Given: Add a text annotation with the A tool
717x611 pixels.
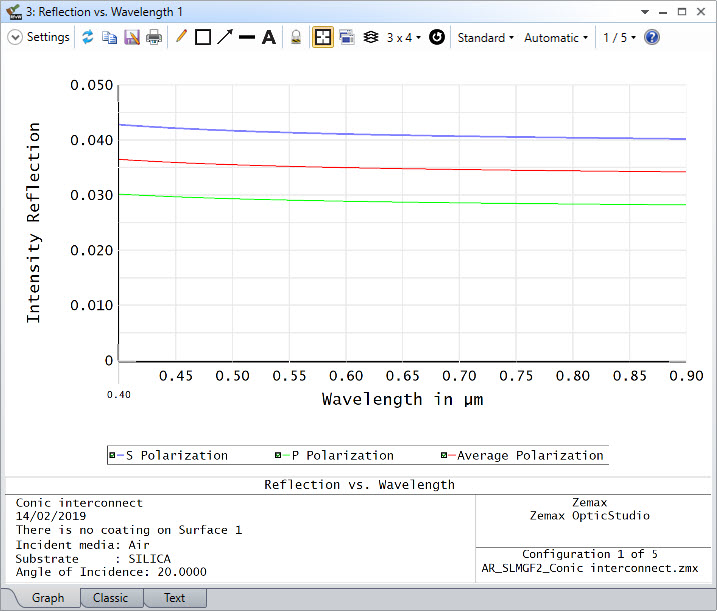Looking at the screenshot, I should pyautogui.click(x=269, y=38).
